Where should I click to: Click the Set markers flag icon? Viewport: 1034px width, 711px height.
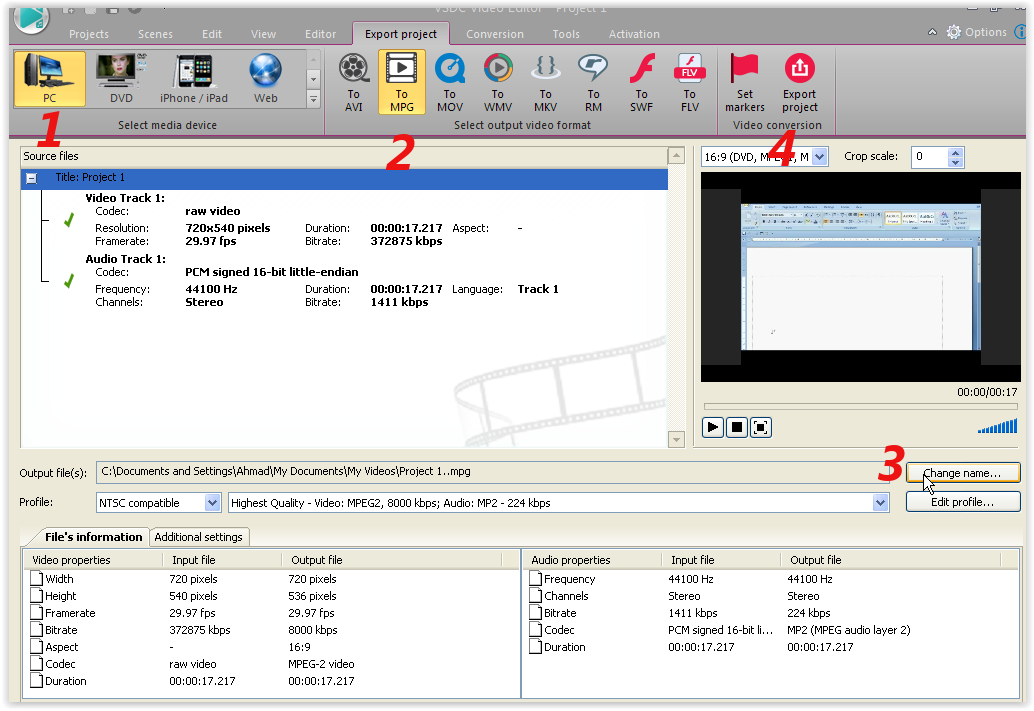(x=745, y=68)
